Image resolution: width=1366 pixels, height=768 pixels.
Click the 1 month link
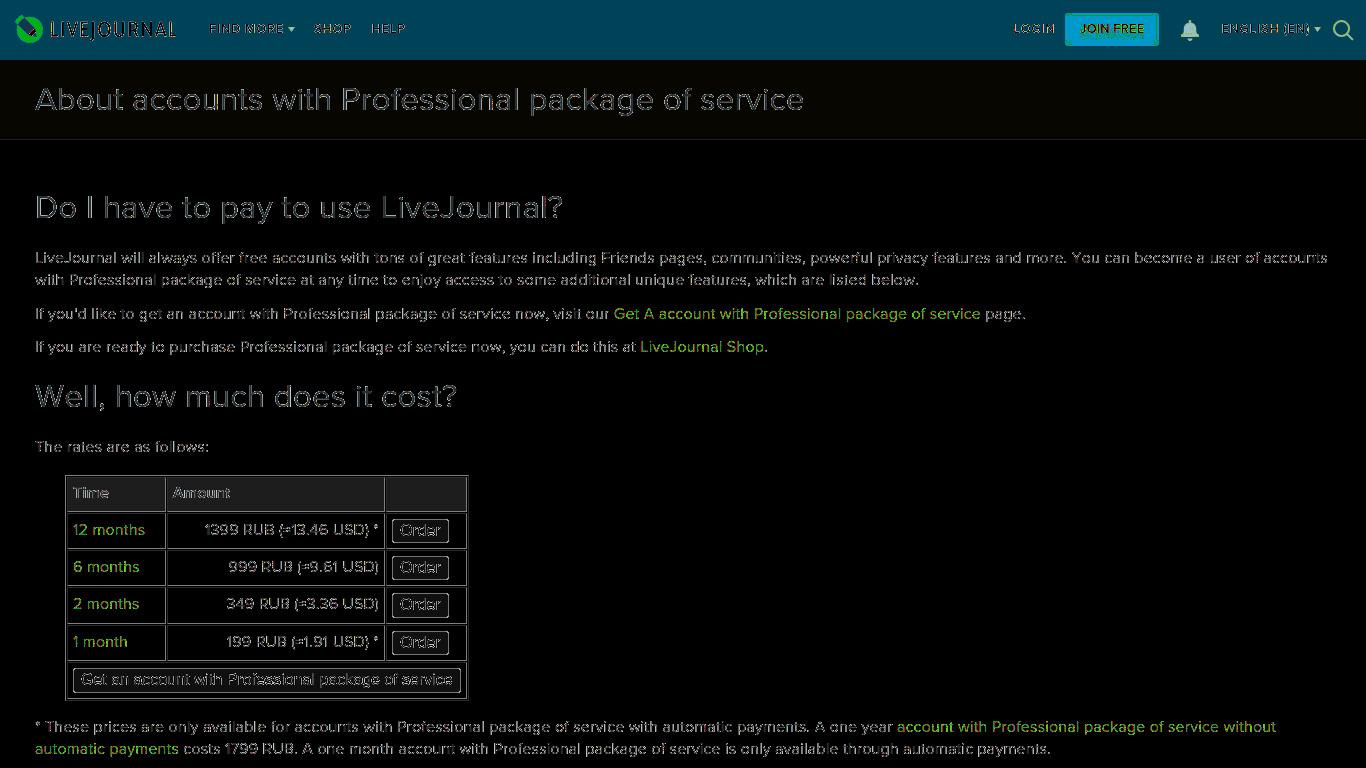coord(100,642)
